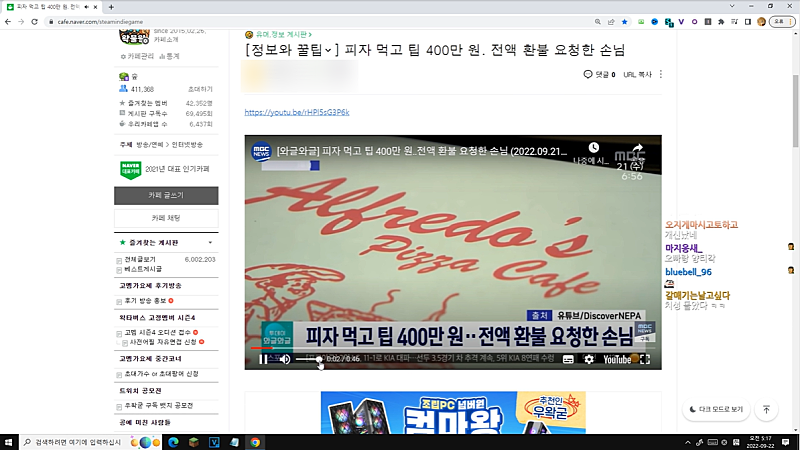This screenshot has width=800, height=450.
Task: Click 초대하기 invite link
Action: [x=200, y=89]
